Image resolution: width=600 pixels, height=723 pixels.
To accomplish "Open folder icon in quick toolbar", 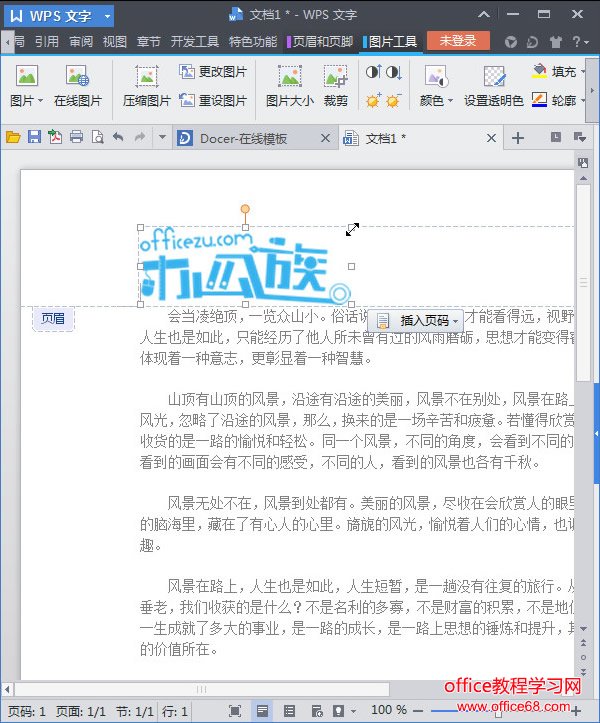I will click(13, 137).
